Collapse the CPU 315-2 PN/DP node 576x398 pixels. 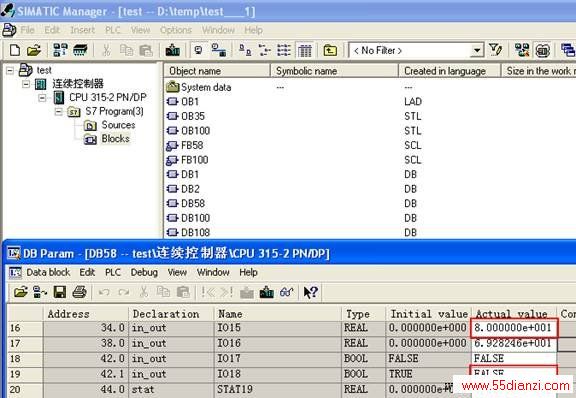42,98
